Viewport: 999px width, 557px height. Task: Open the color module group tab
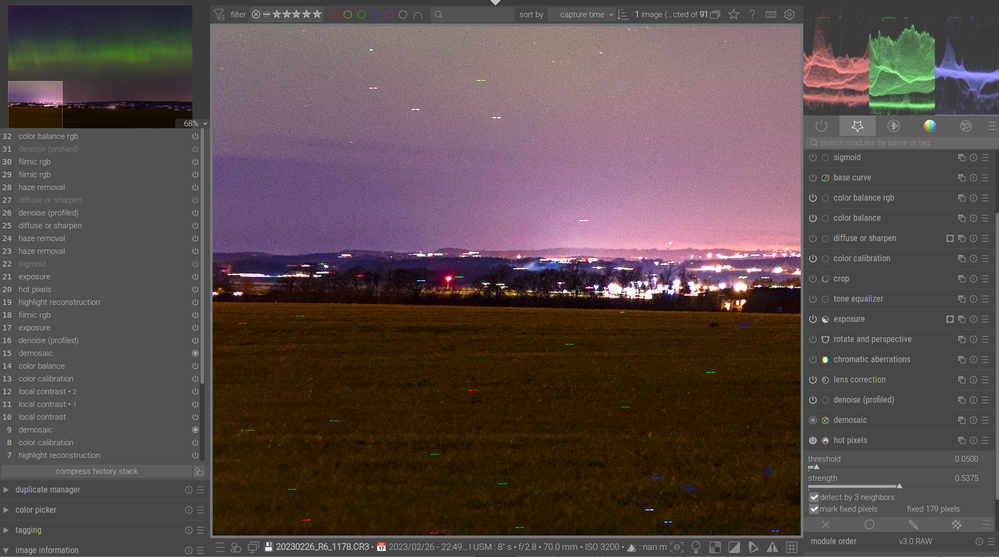929,126
